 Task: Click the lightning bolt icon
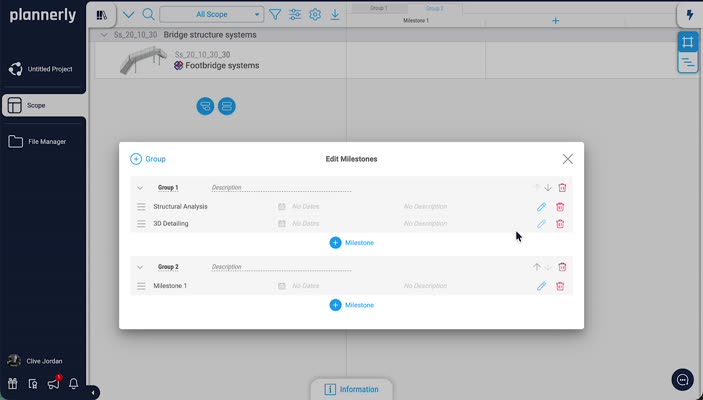[690, 15]
